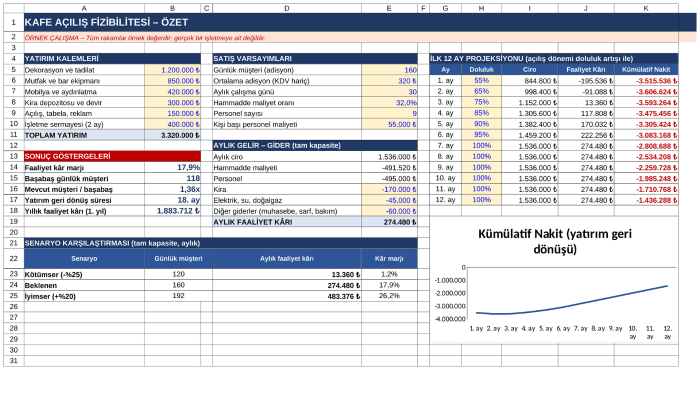Select Yıllık faaliyet kârı value 1.883.712 ₺
Screen dimensions: 700x394
coord(173,211)
